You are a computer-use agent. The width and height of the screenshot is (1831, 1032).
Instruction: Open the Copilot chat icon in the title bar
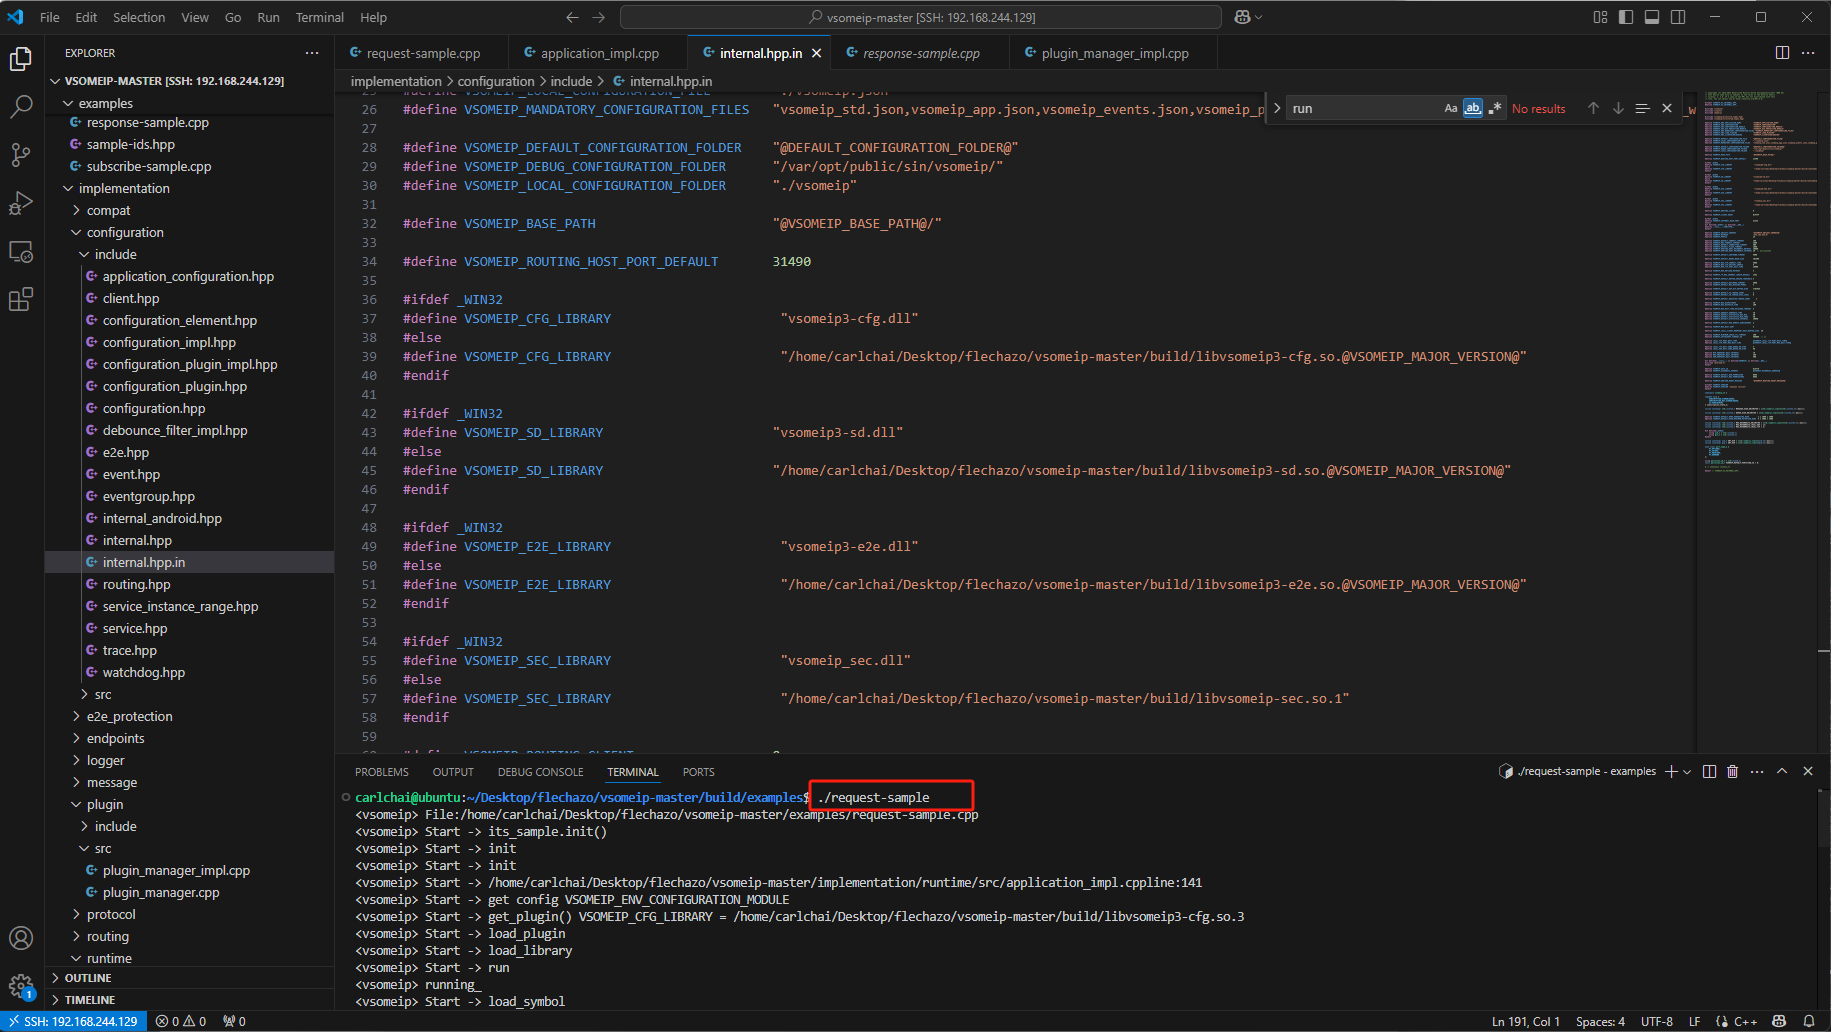coord(1243,17)
